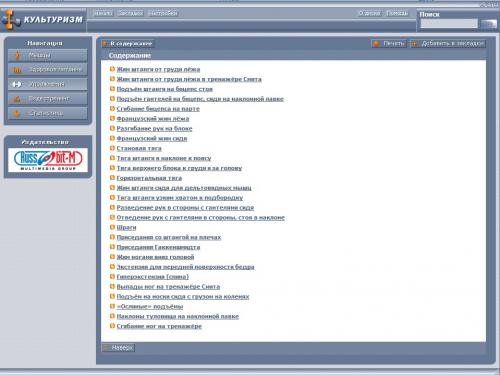Click the search go button beside Поиск field

pyautogui.click(x=488, y=24)
